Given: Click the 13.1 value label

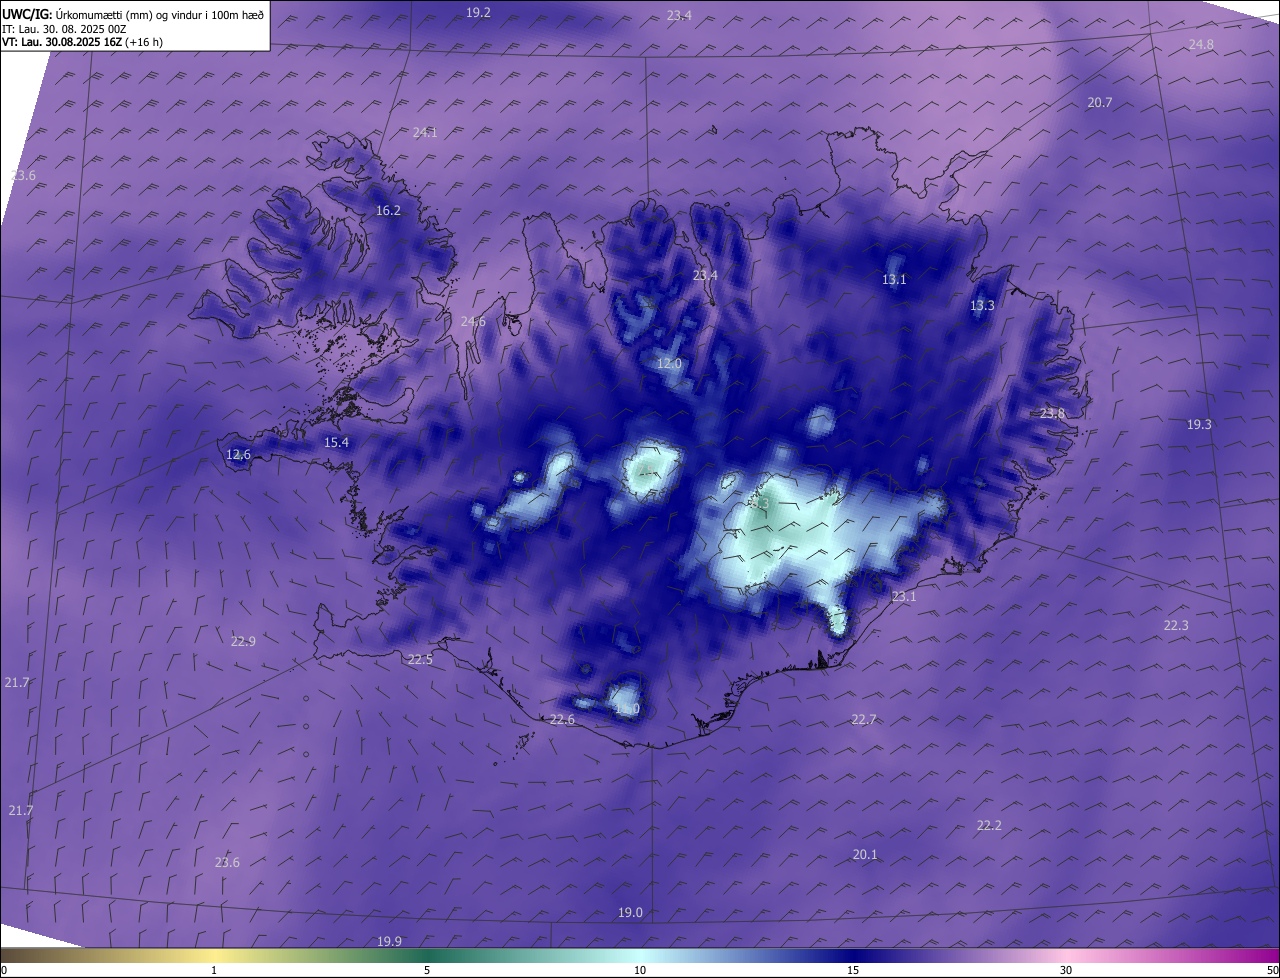Looking at the screenshot, I should pos(894,279).
